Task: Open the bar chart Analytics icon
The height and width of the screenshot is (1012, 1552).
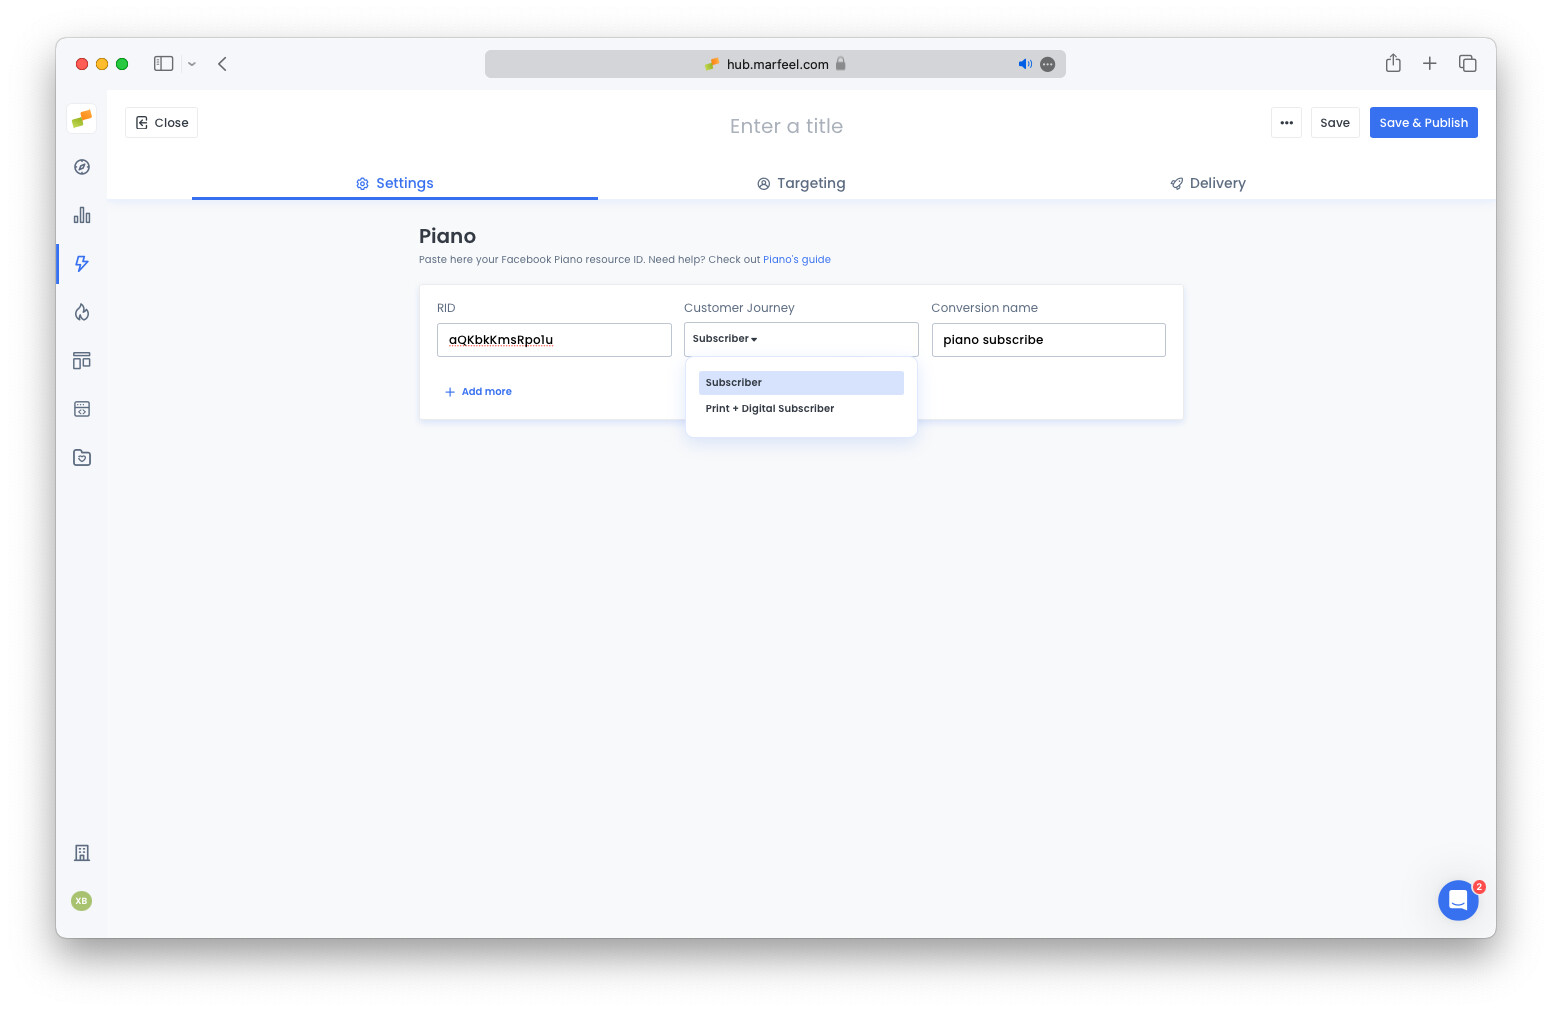Action: [x=81, y=214]
